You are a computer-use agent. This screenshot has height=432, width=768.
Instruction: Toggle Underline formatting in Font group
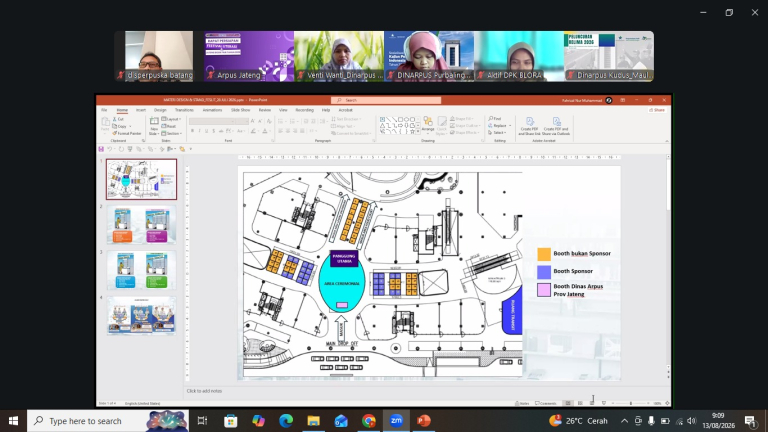206,131
